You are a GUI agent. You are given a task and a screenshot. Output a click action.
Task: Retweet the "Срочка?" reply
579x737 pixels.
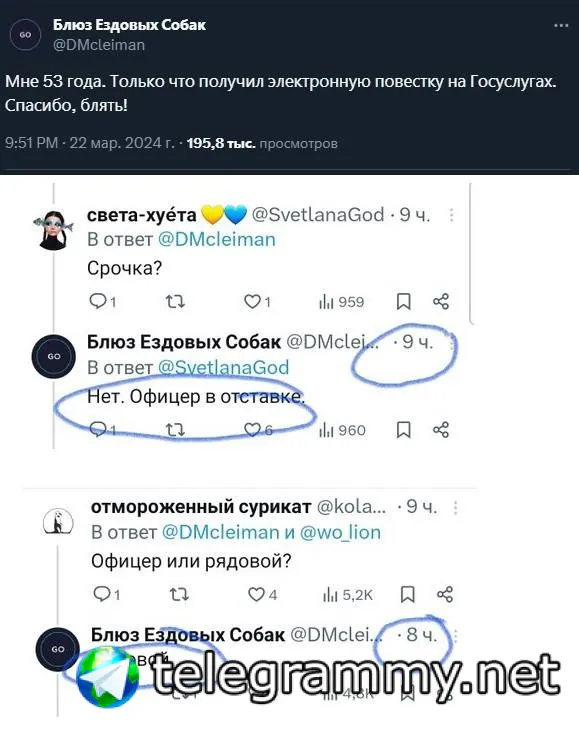click(175, 301)
